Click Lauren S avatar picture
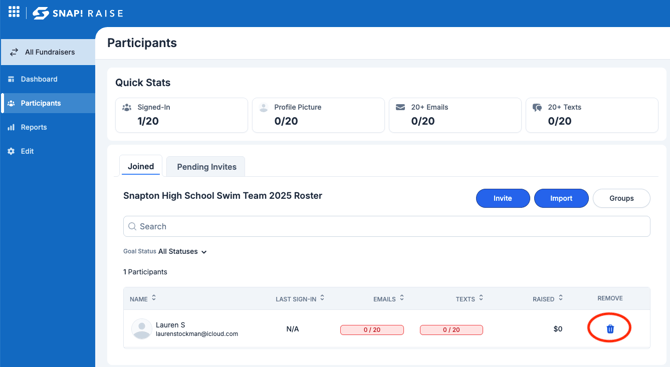This screenshot has width=670, height=367. [x=142, y=329]
